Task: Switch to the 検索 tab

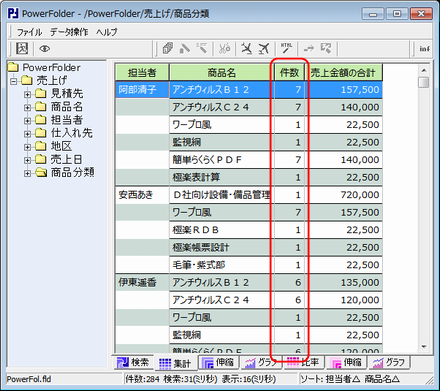Action: click(x=133, y=362)
